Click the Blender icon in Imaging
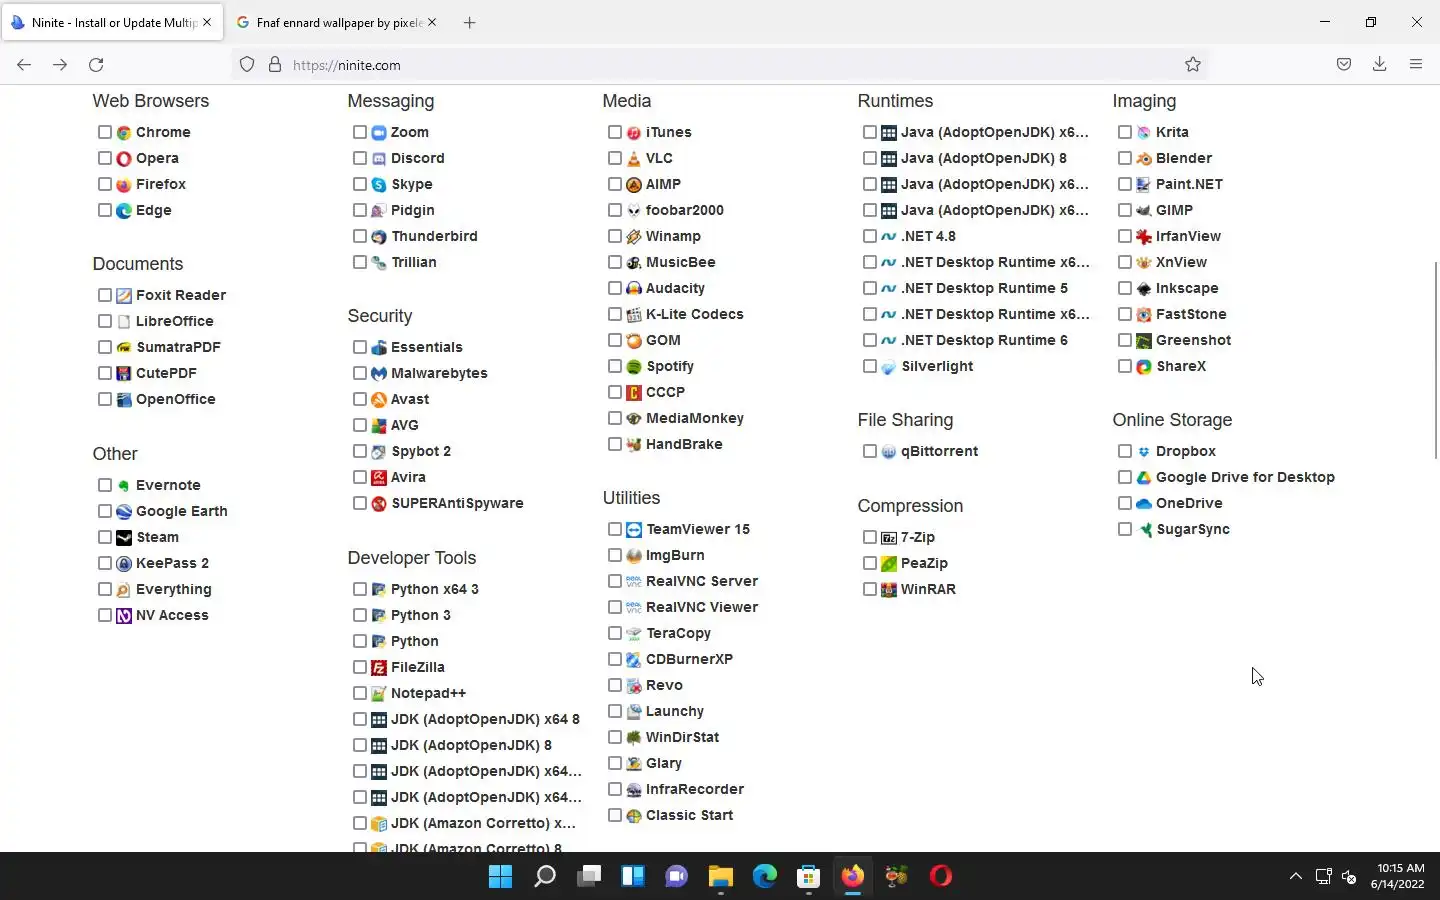This screenshot has height=900, width=1440. [1144, 158]
